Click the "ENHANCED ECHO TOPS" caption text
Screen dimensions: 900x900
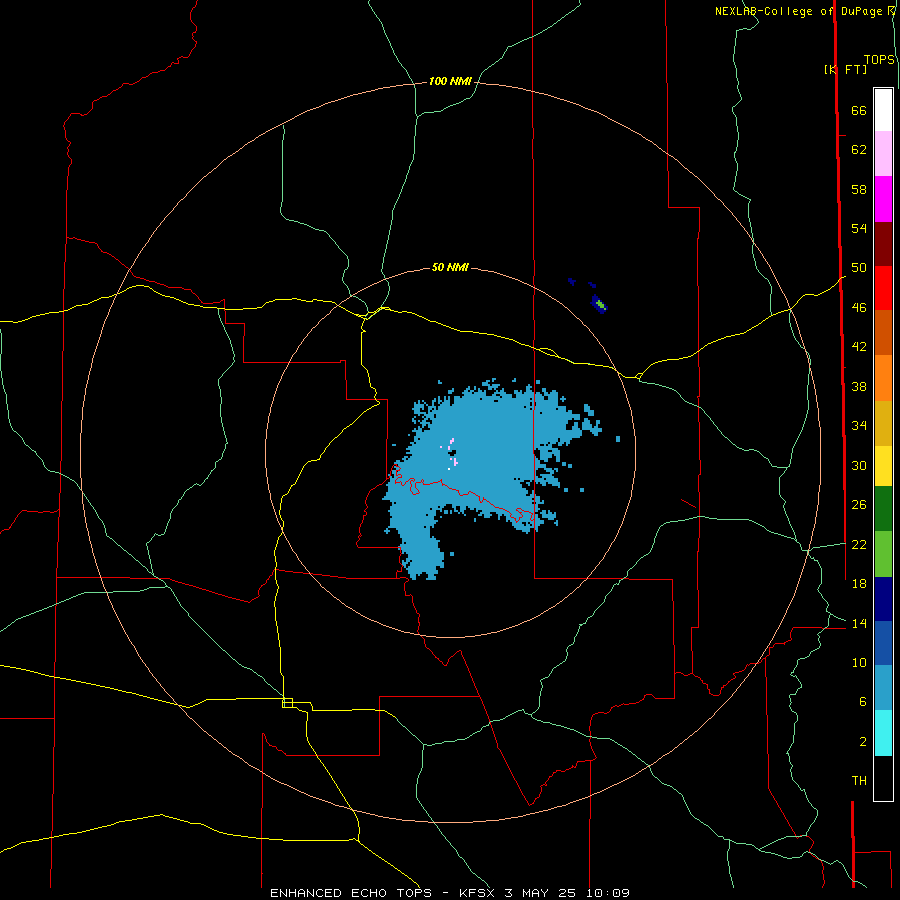pos(351,893)
